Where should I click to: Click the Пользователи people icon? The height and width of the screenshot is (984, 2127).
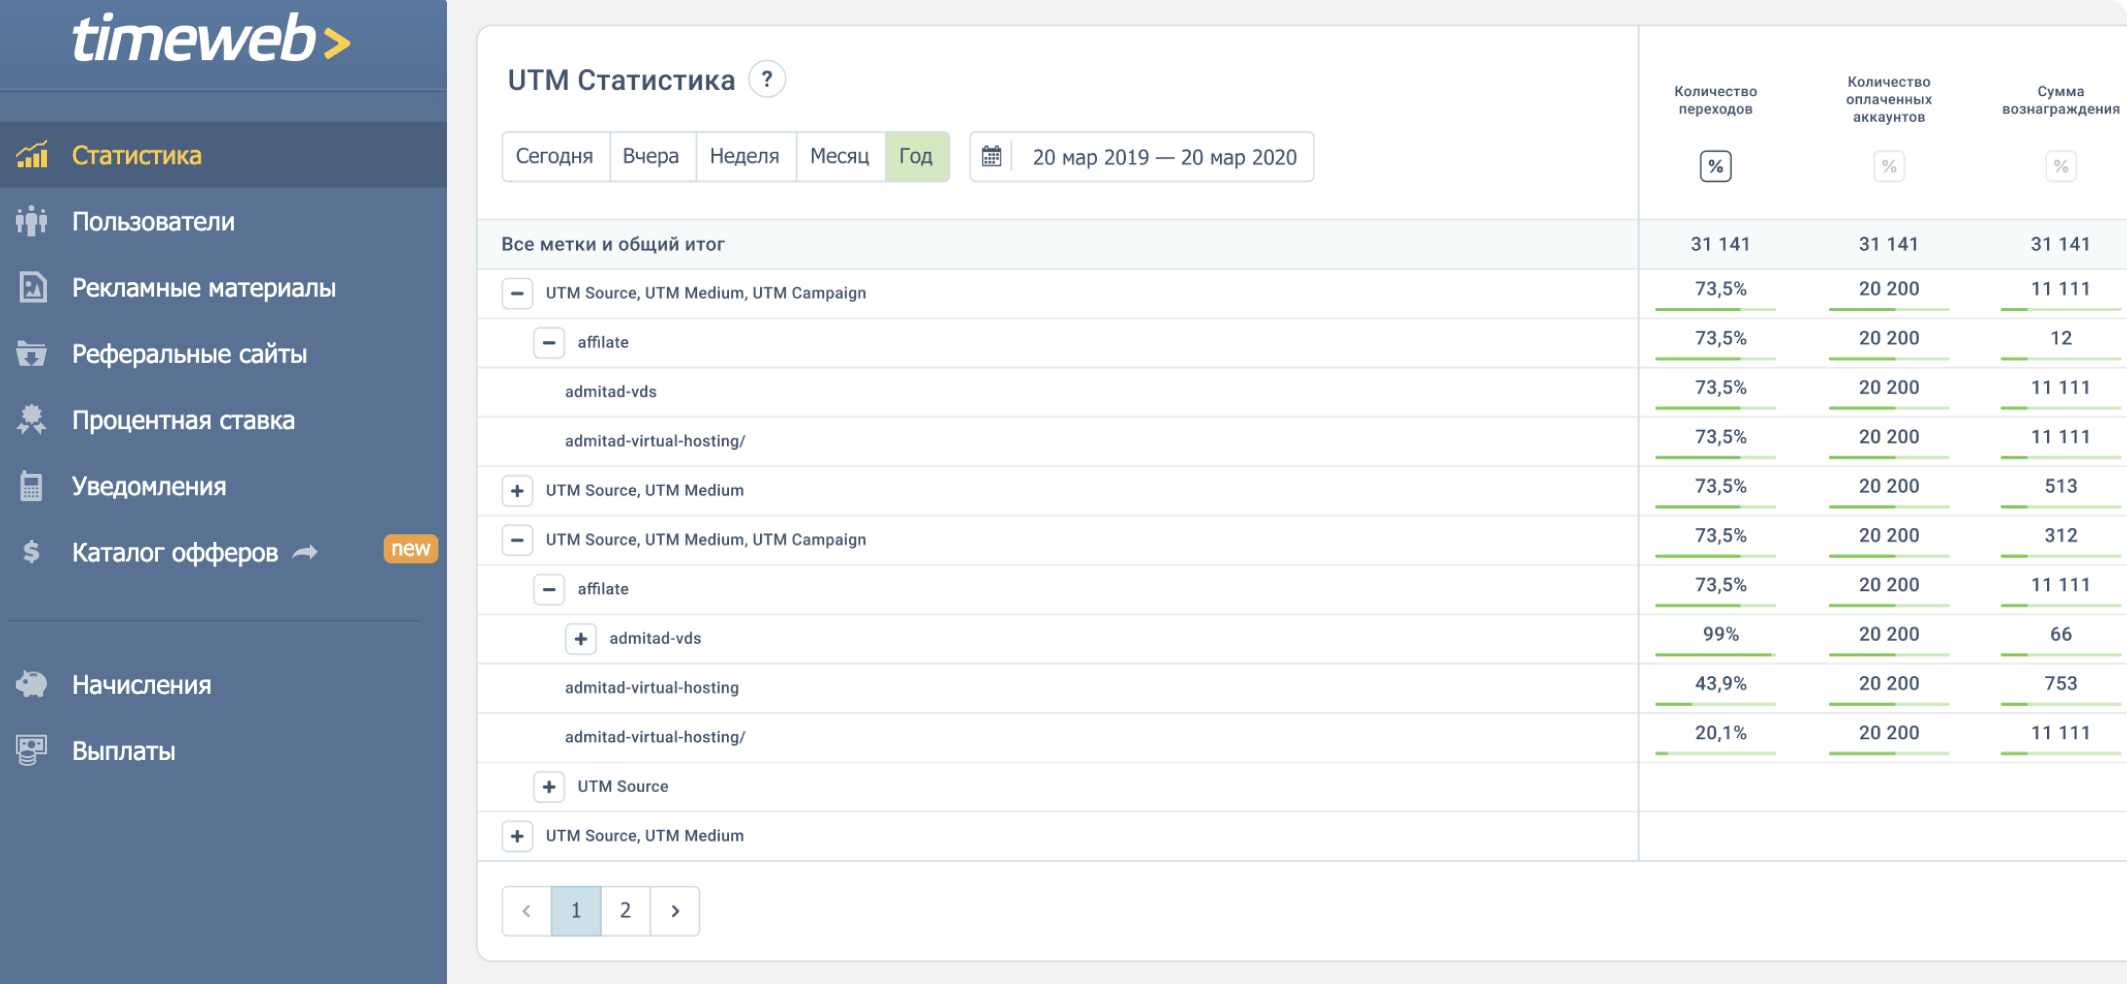coord(32,221)
